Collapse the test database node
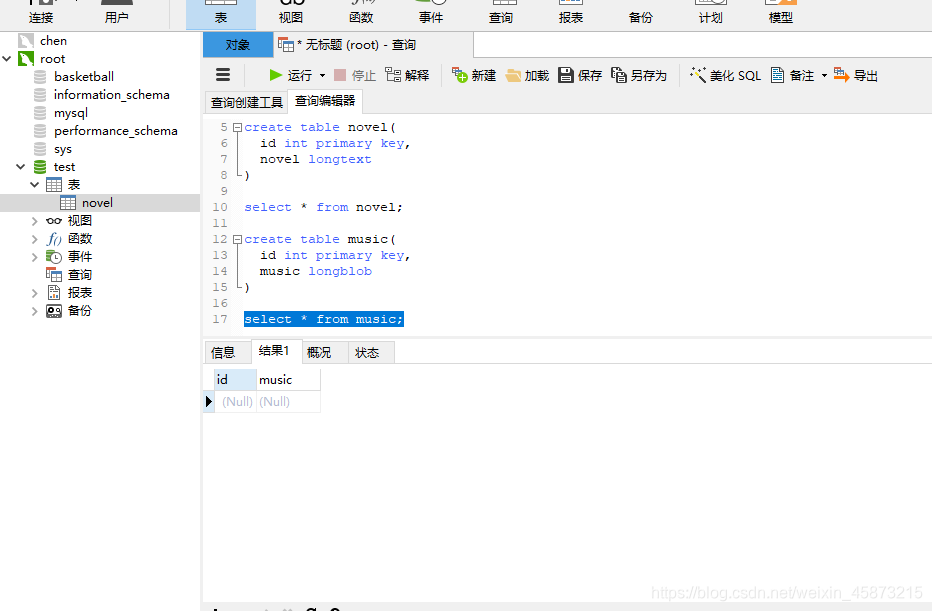This screenshot has width=932, height=611. [x=21, y=167]
